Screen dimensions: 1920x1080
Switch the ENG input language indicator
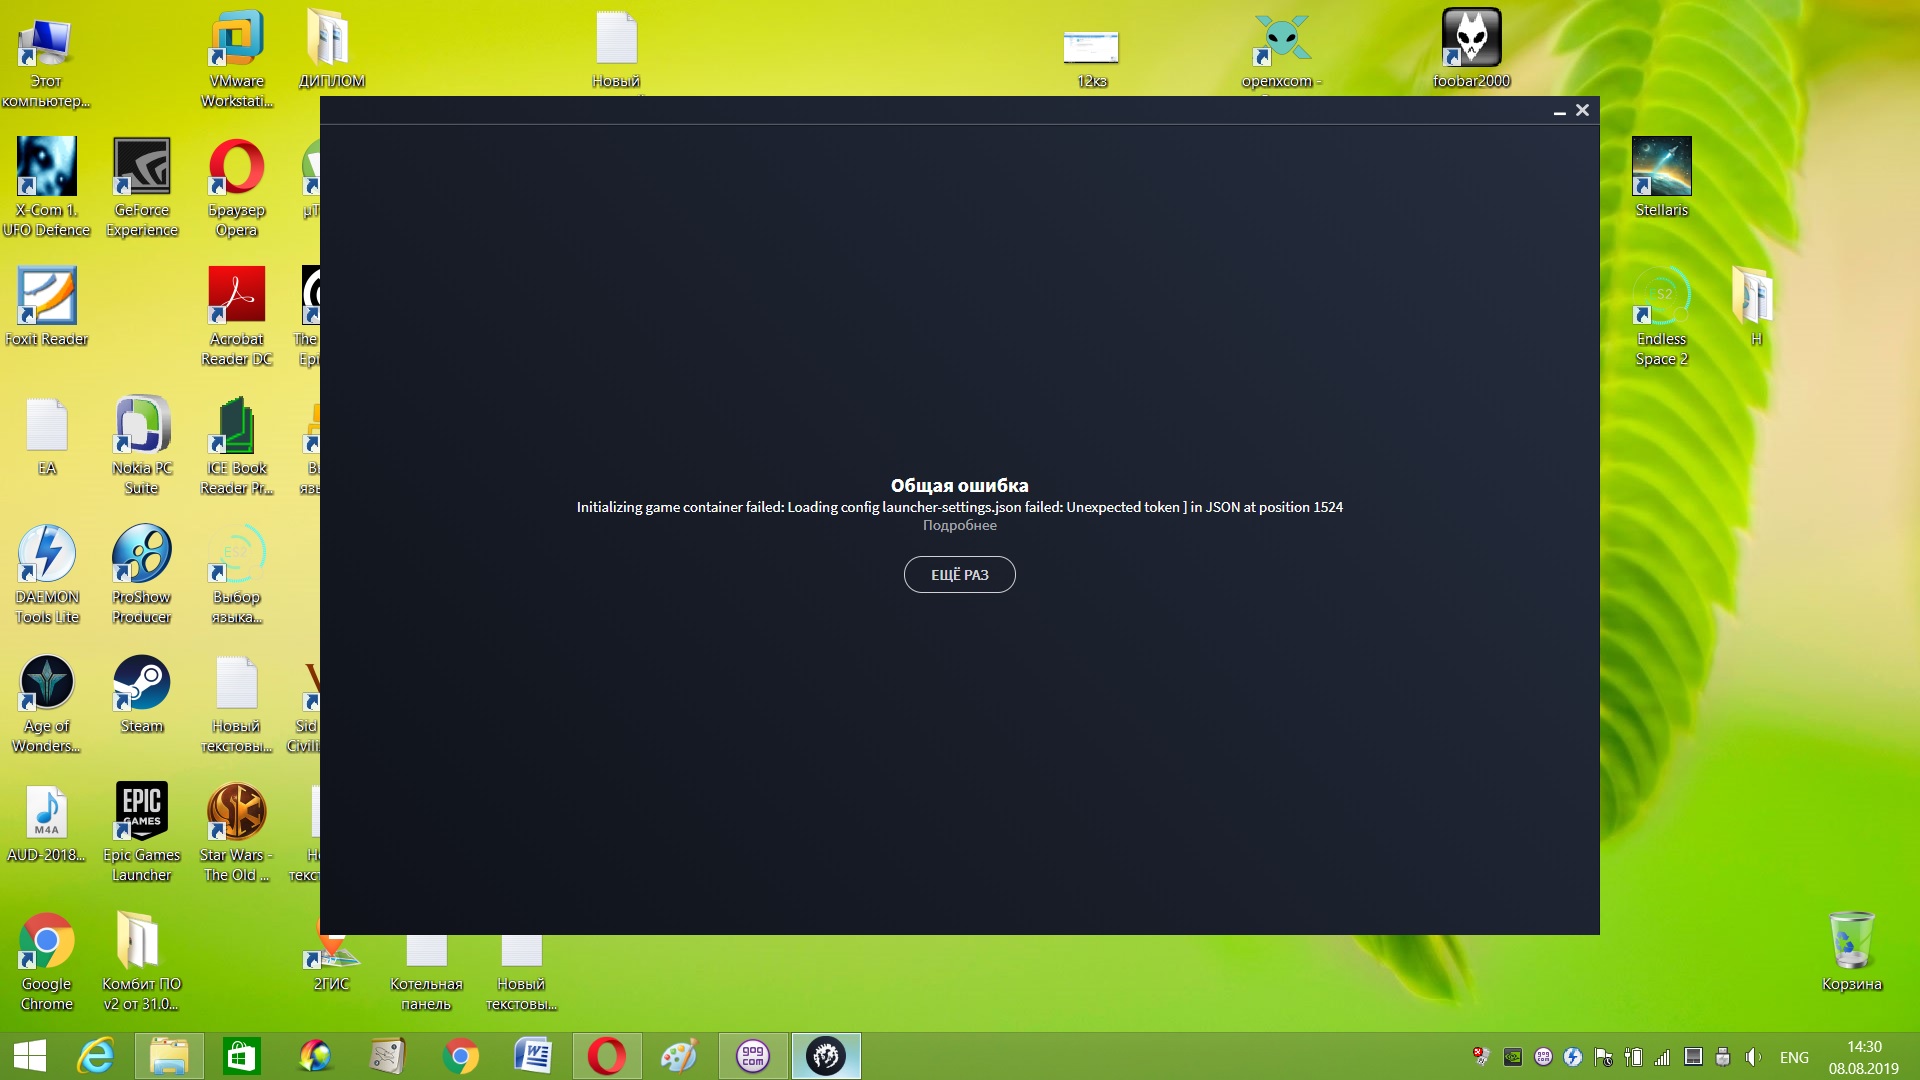(1794, 1057)
